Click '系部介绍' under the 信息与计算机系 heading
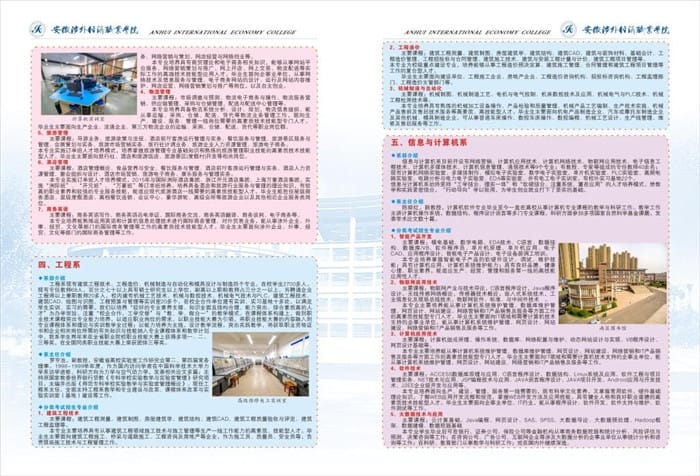700x476 pixels. [409, 157]
